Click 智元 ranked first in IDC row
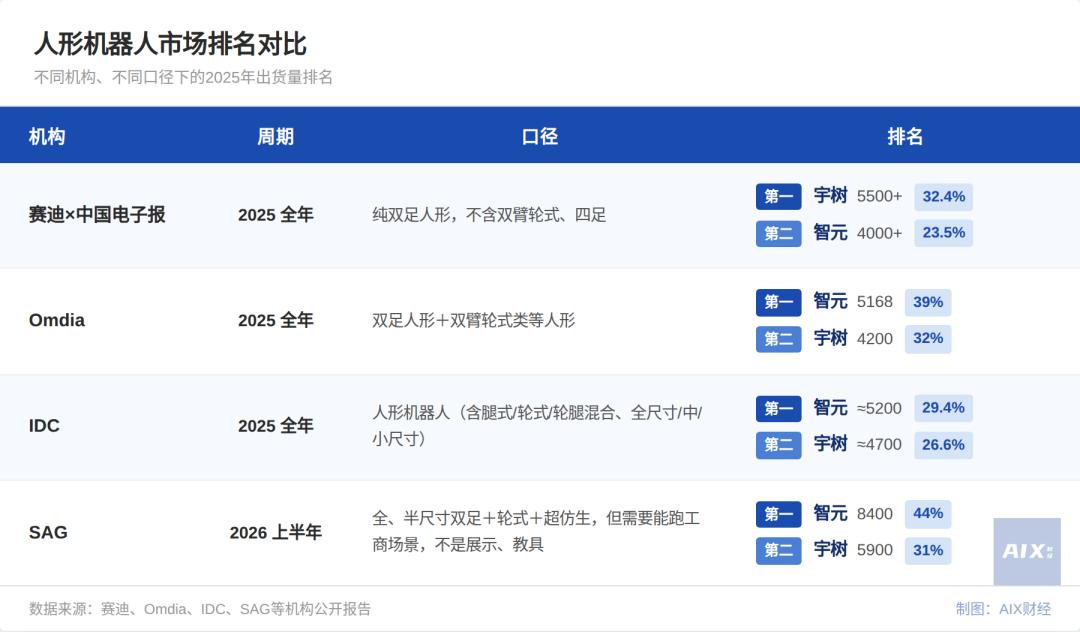This screenshot has height=632, width=1080. click(830, 408)
